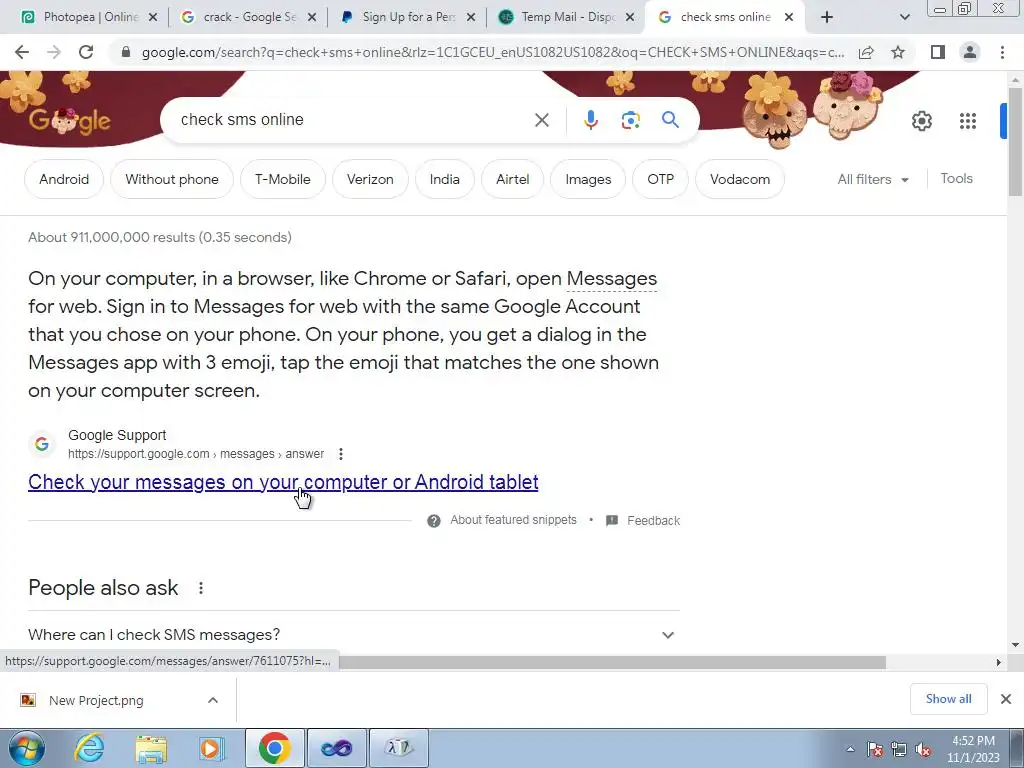The height and width of the screenshot is (768, 1024).
Task: Show hidden system tray icons
Action: (x=850, y=750)
